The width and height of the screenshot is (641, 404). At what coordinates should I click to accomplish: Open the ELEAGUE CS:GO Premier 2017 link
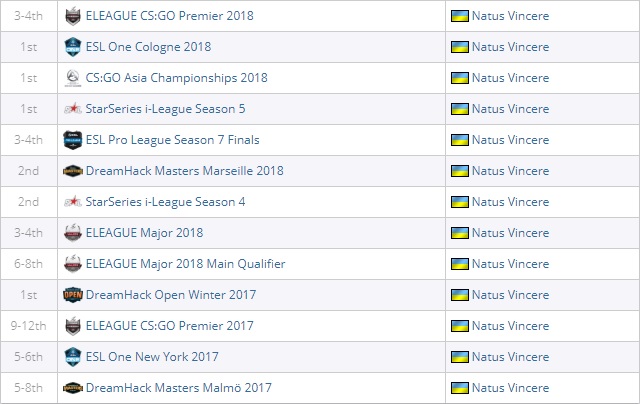pyautogui.click(x=170, y=326)
